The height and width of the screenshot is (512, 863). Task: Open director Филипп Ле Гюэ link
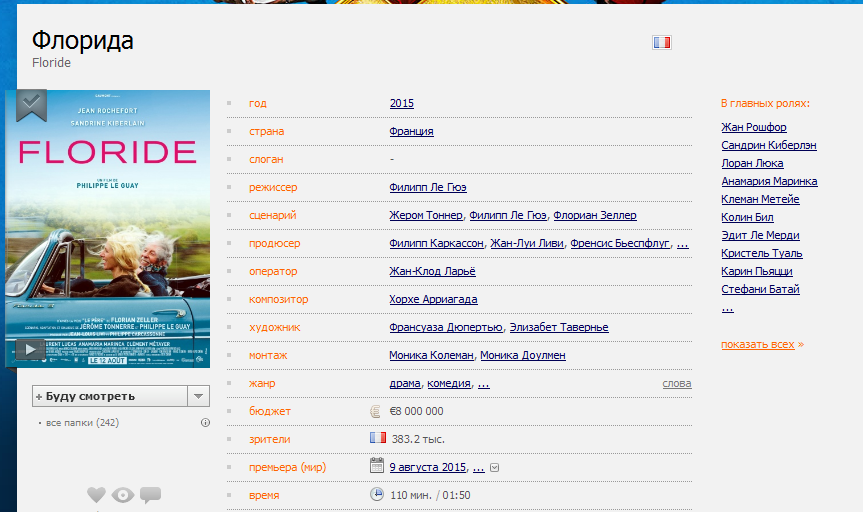click(428, 187)
